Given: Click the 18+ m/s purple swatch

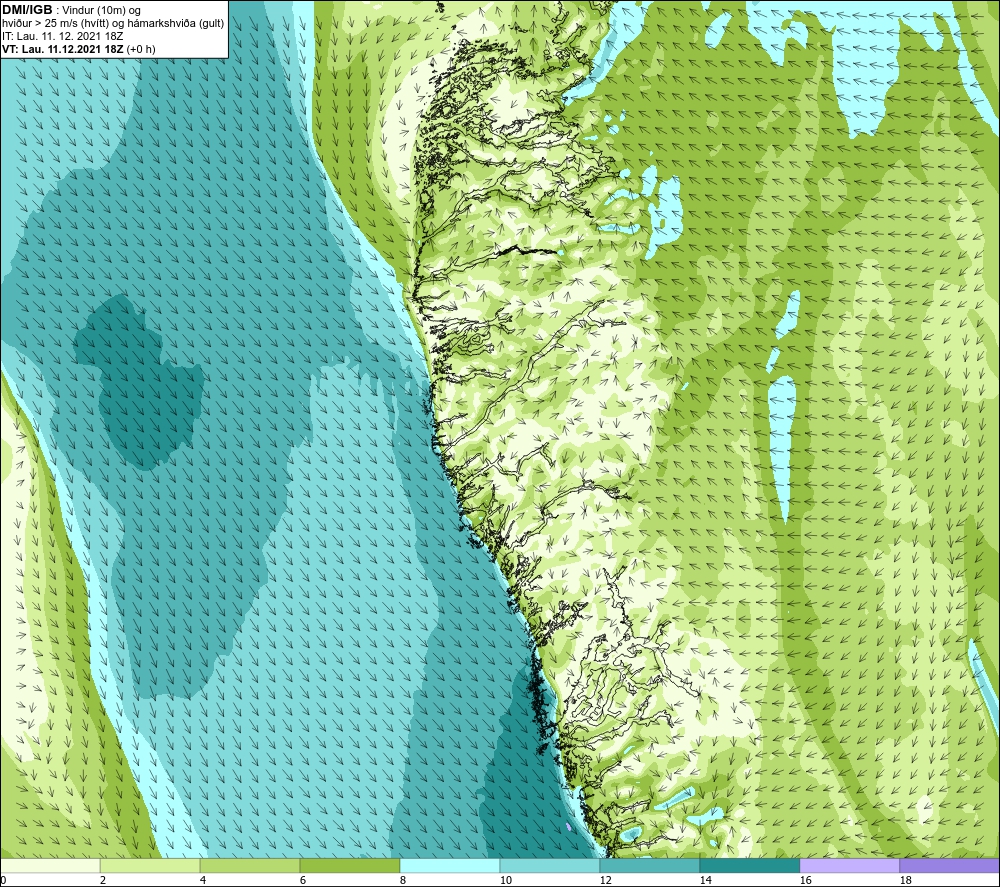Looking at the screenshot, I should pos(949,865).
